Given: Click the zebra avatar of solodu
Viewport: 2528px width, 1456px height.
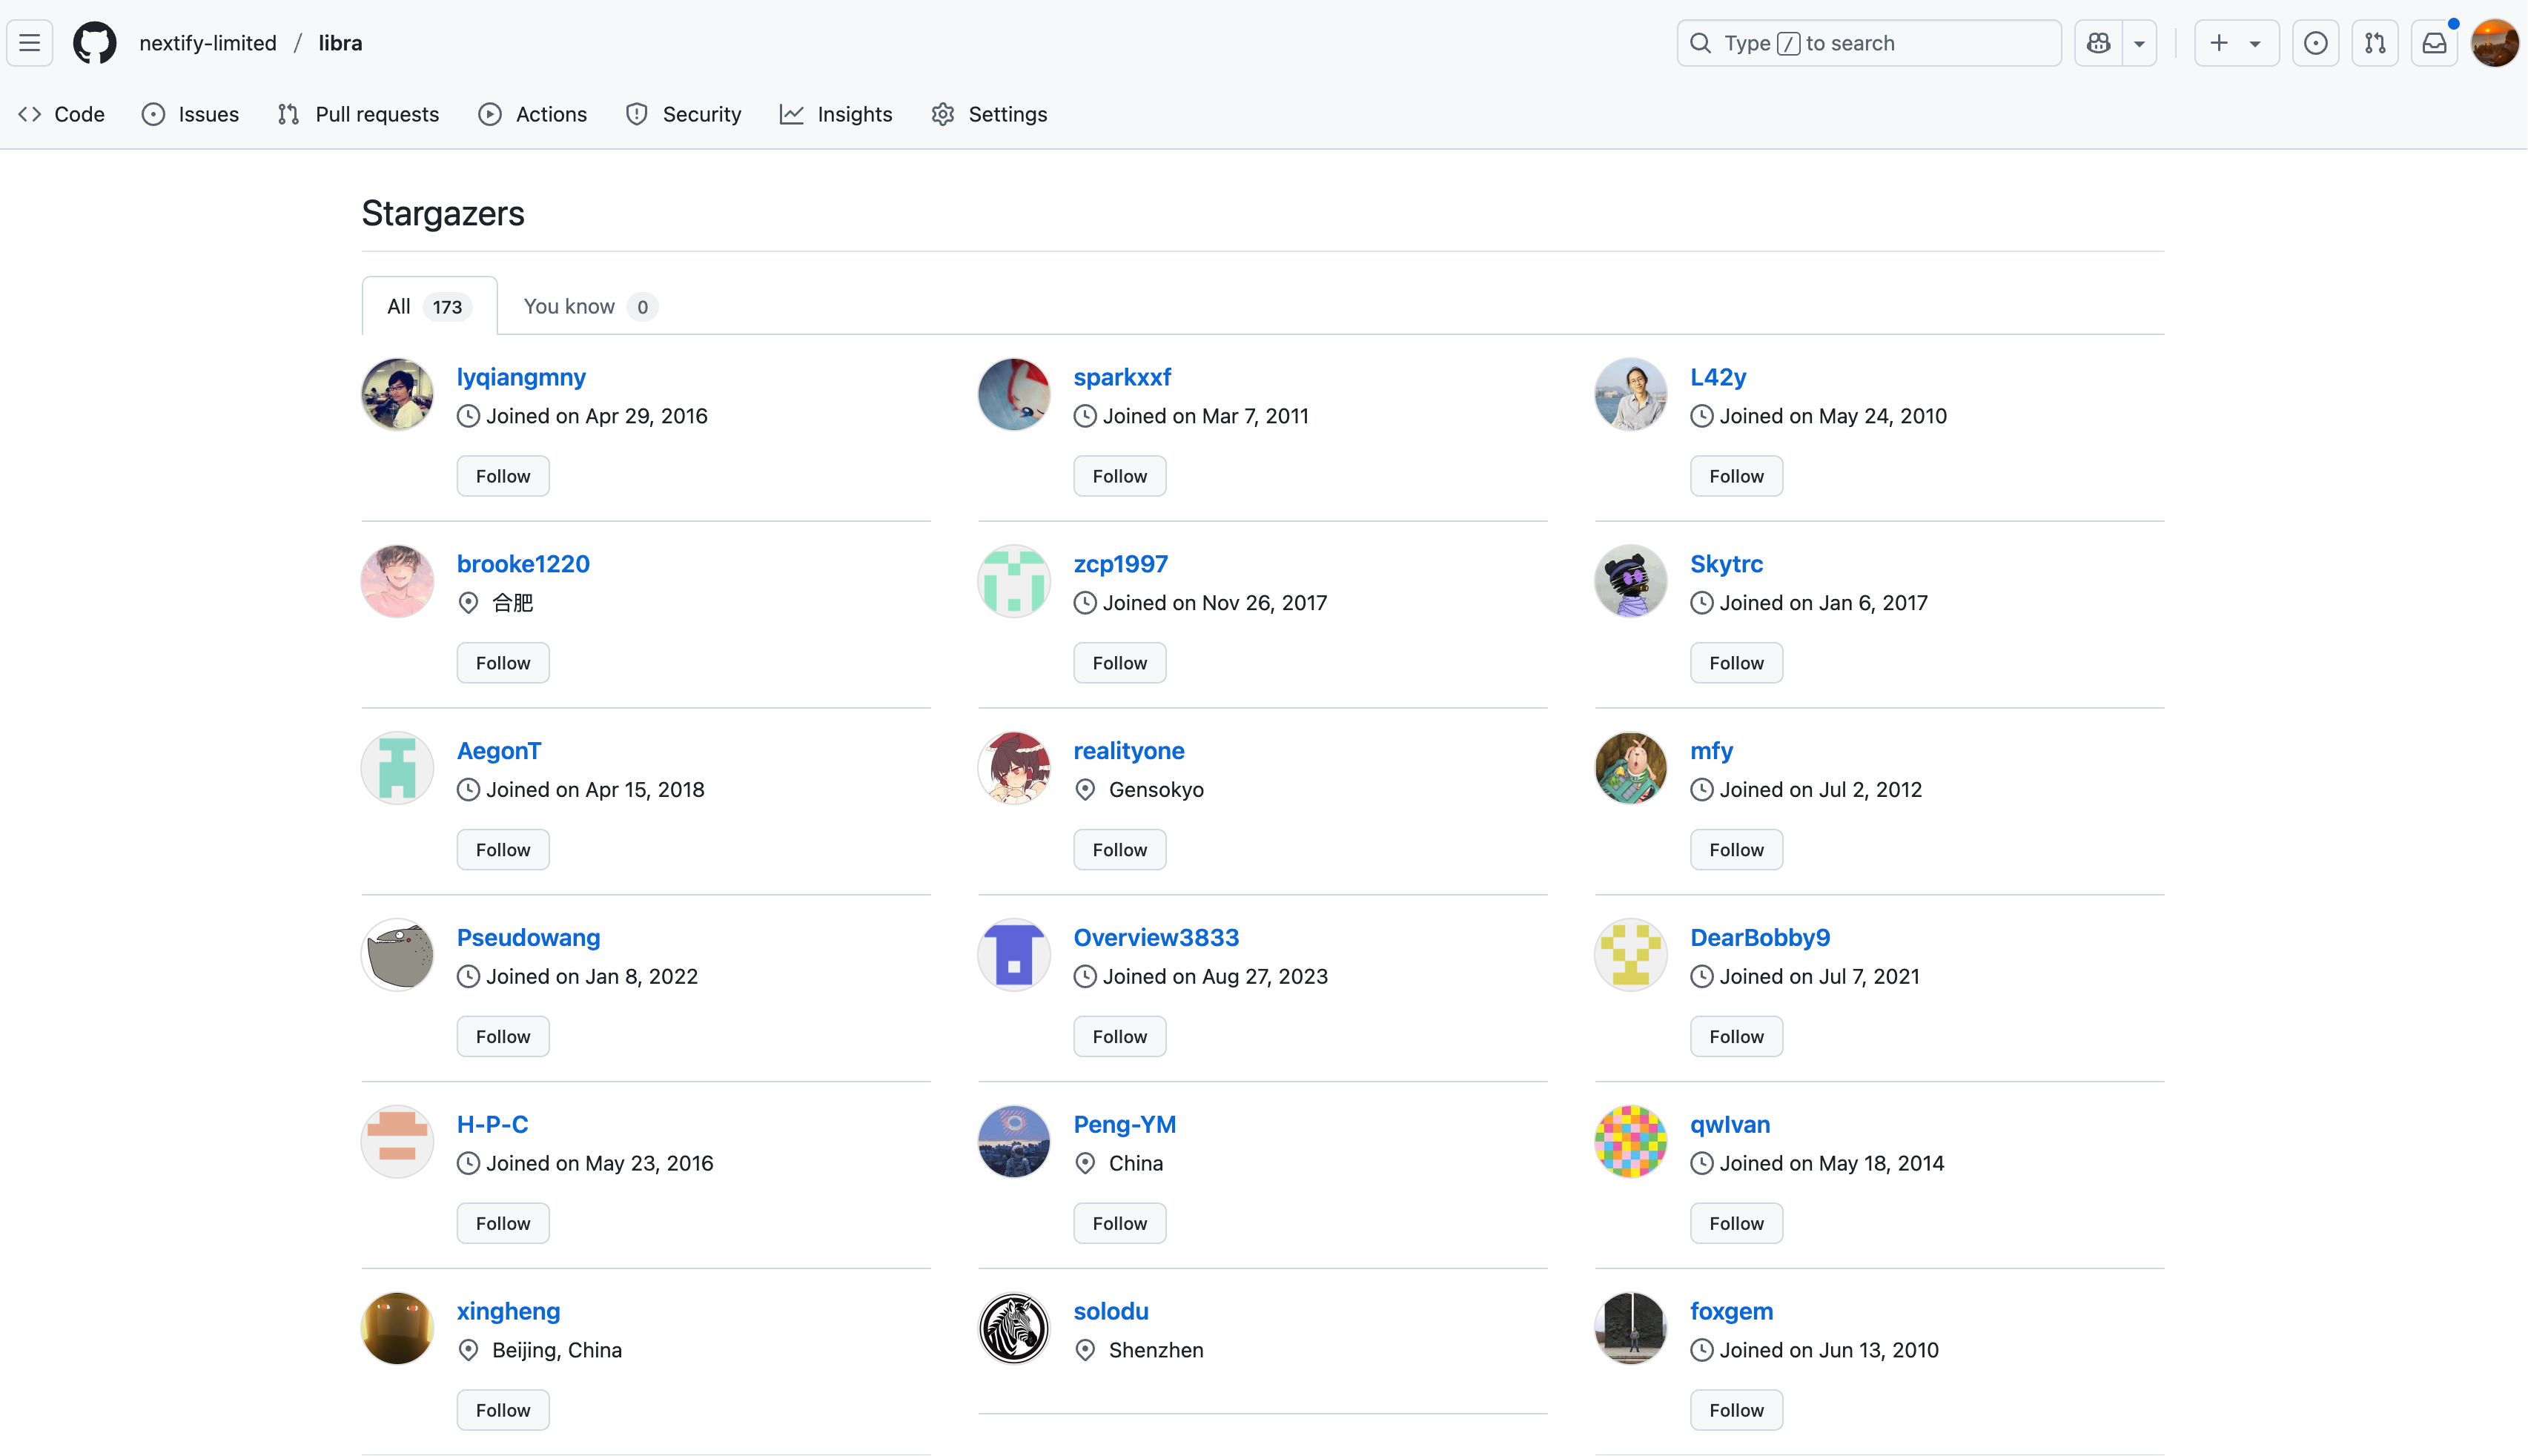Looking at the screenshot, I should [1014, 1328].
